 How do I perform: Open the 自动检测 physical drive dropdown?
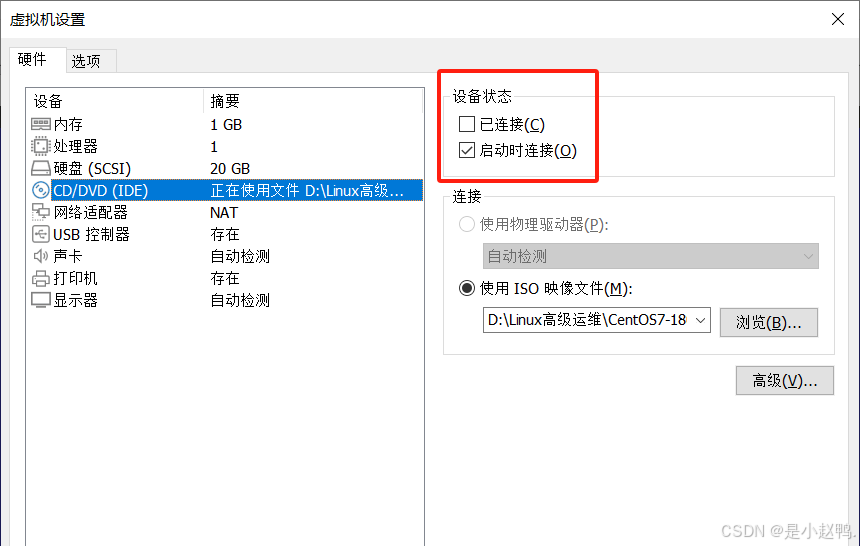pos(650,256)
